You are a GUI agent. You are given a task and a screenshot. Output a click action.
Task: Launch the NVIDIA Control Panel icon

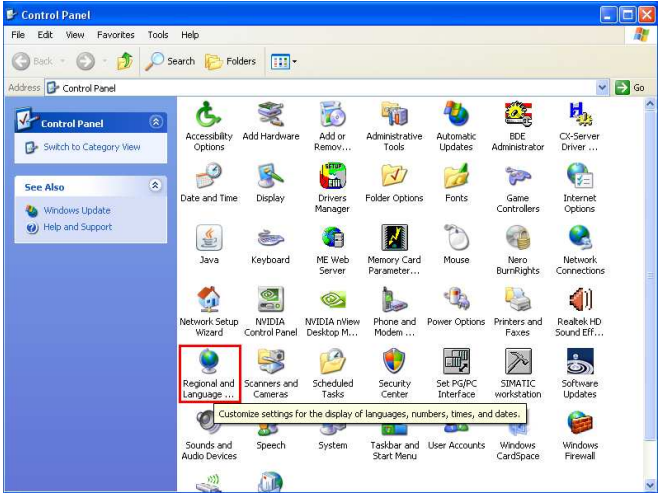(x=271, y=311)
